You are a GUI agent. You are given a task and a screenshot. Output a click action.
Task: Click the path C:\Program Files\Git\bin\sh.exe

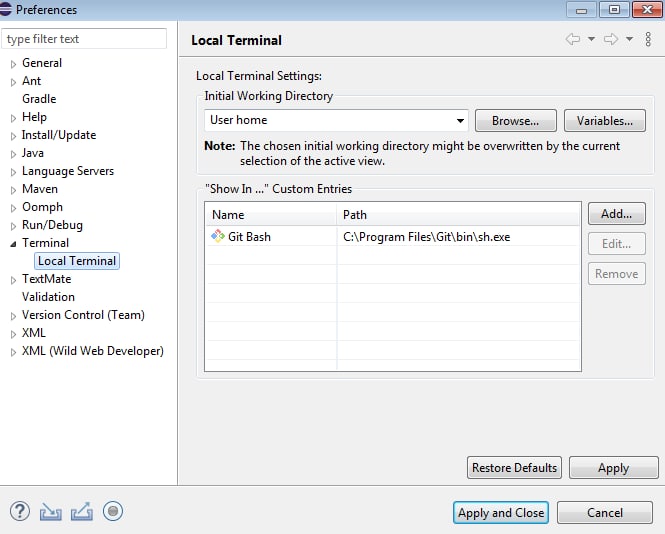pos(427,237)
